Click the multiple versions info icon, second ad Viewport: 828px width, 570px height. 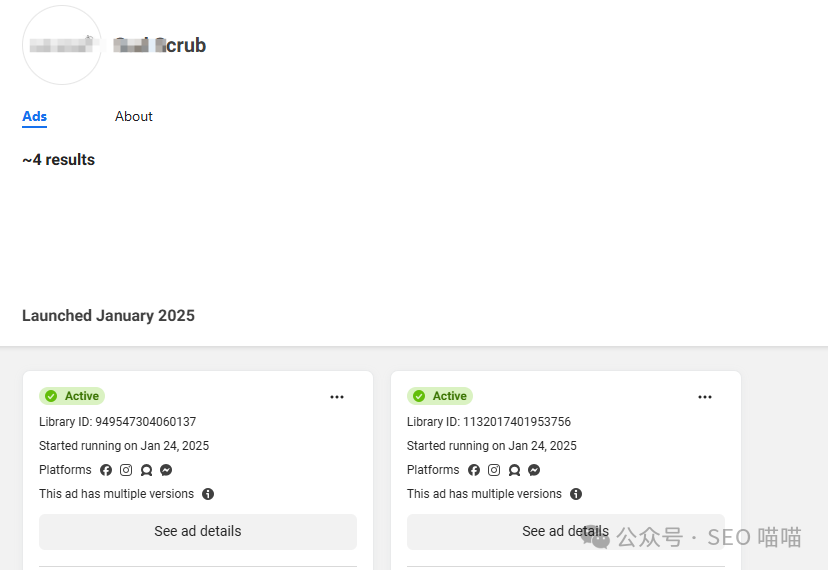point(576,494)
